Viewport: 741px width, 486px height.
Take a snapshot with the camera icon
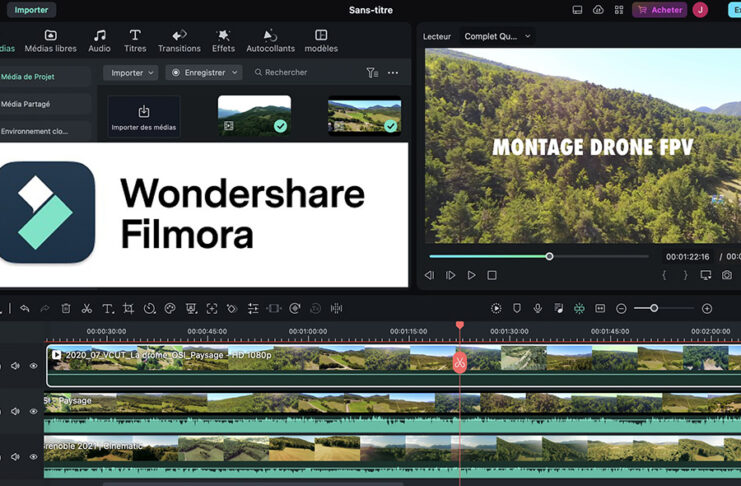tap(727, 275)
